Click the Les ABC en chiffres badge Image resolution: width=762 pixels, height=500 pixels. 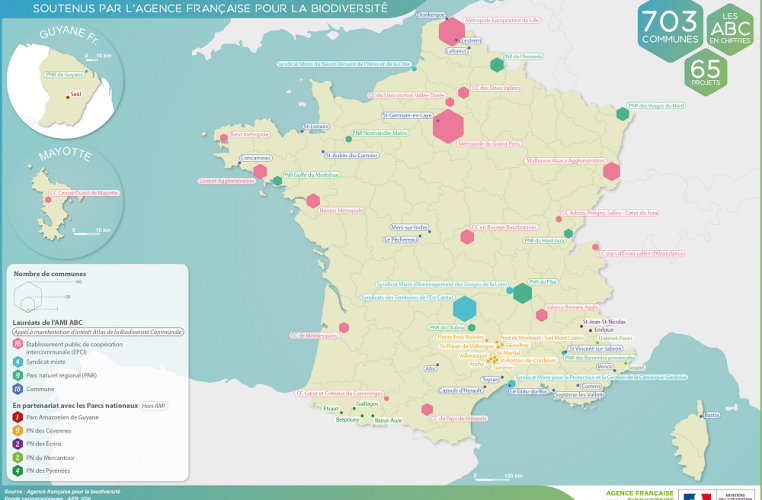click(730, 29)
